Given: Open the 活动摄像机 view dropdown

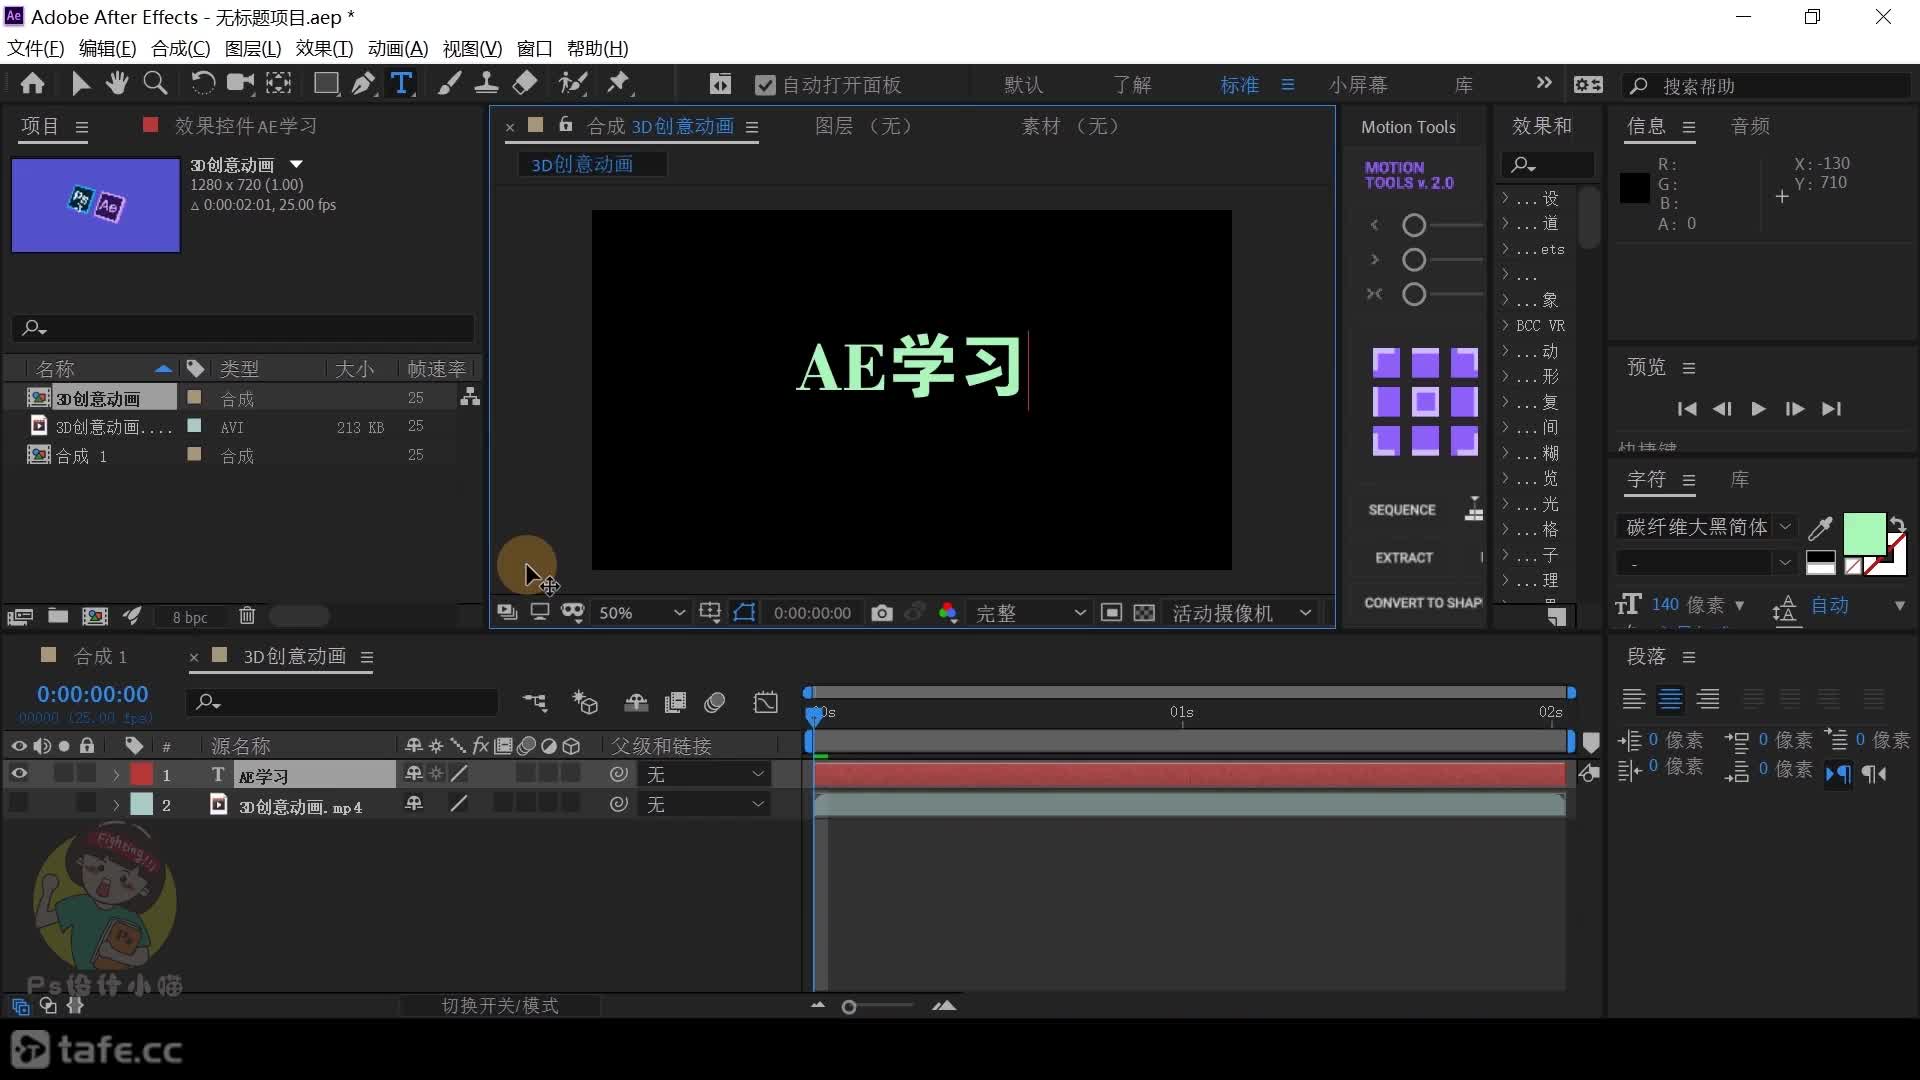Looking at the screenshot, I should [1240, 613].
